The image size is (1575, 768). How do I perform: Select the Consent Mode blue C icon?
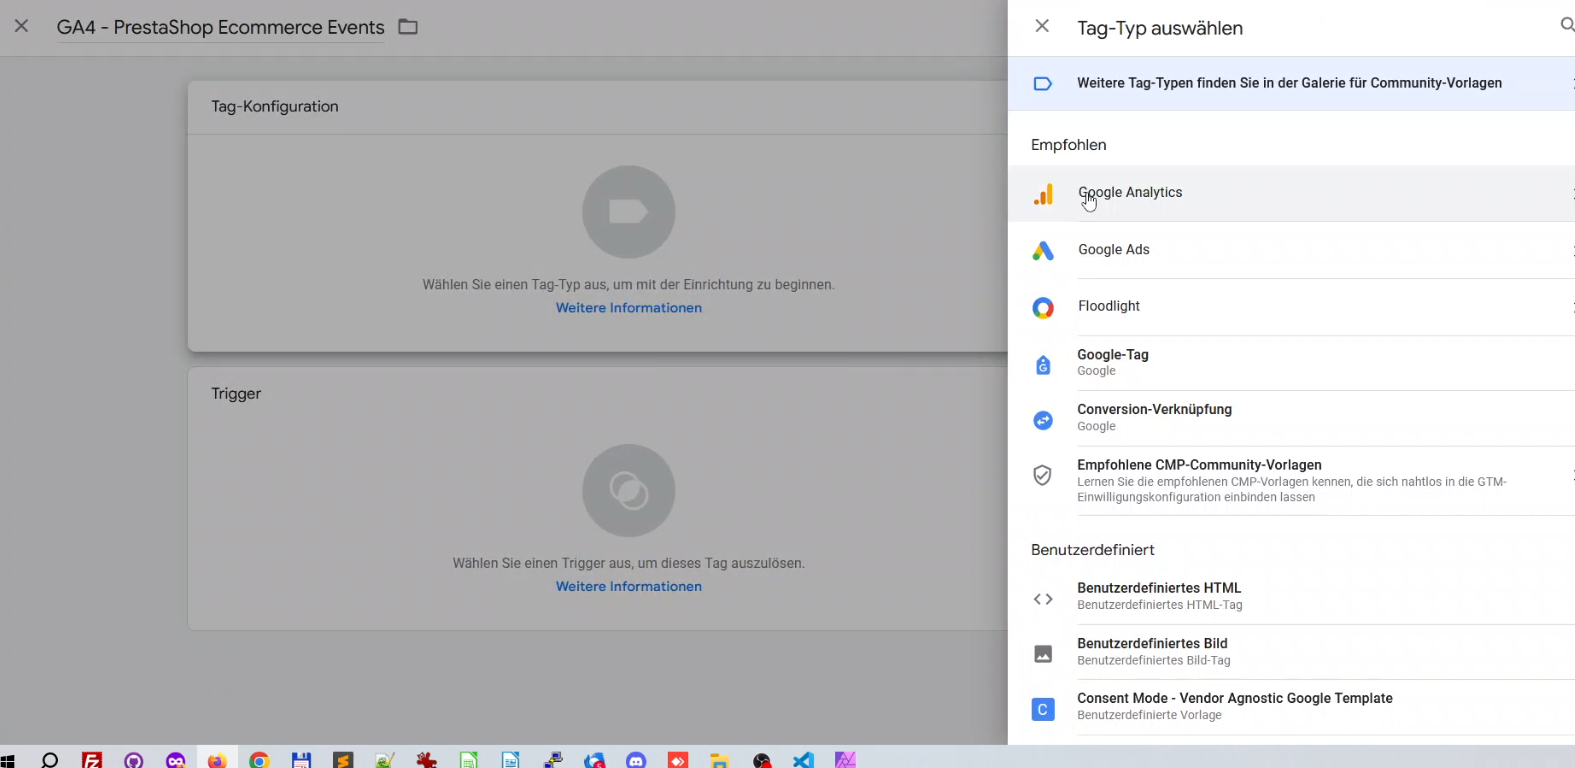1043,709
